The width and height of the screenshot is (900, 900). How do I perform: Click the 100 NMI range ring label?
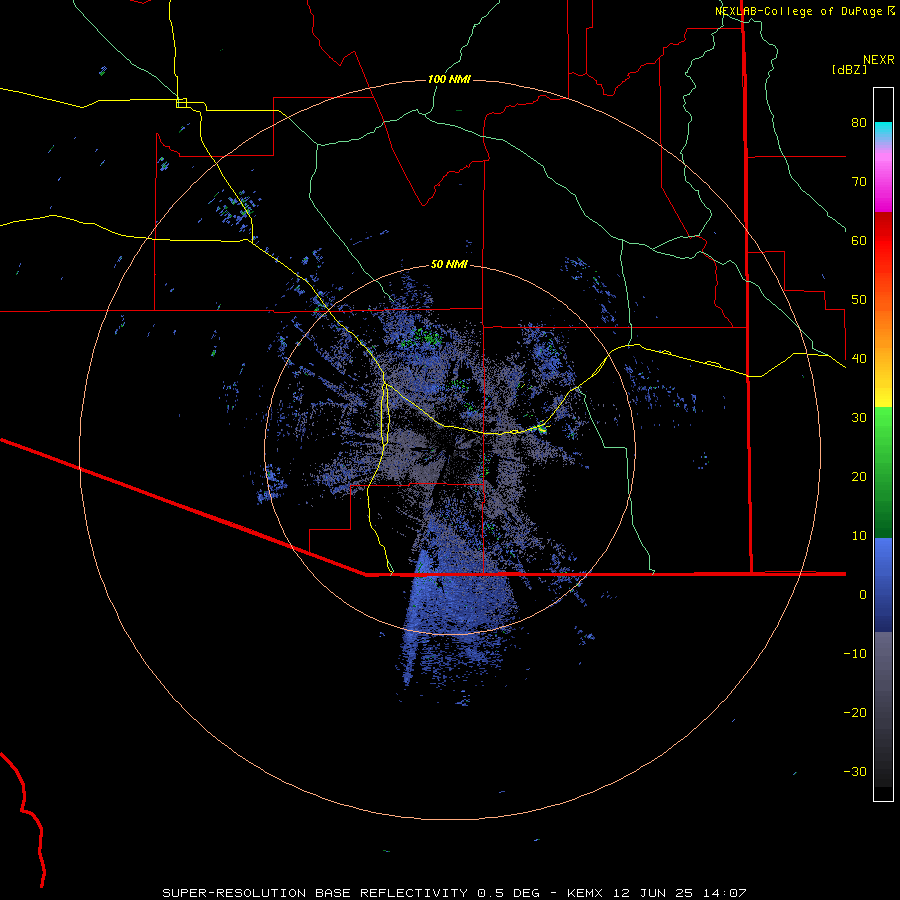449,79
